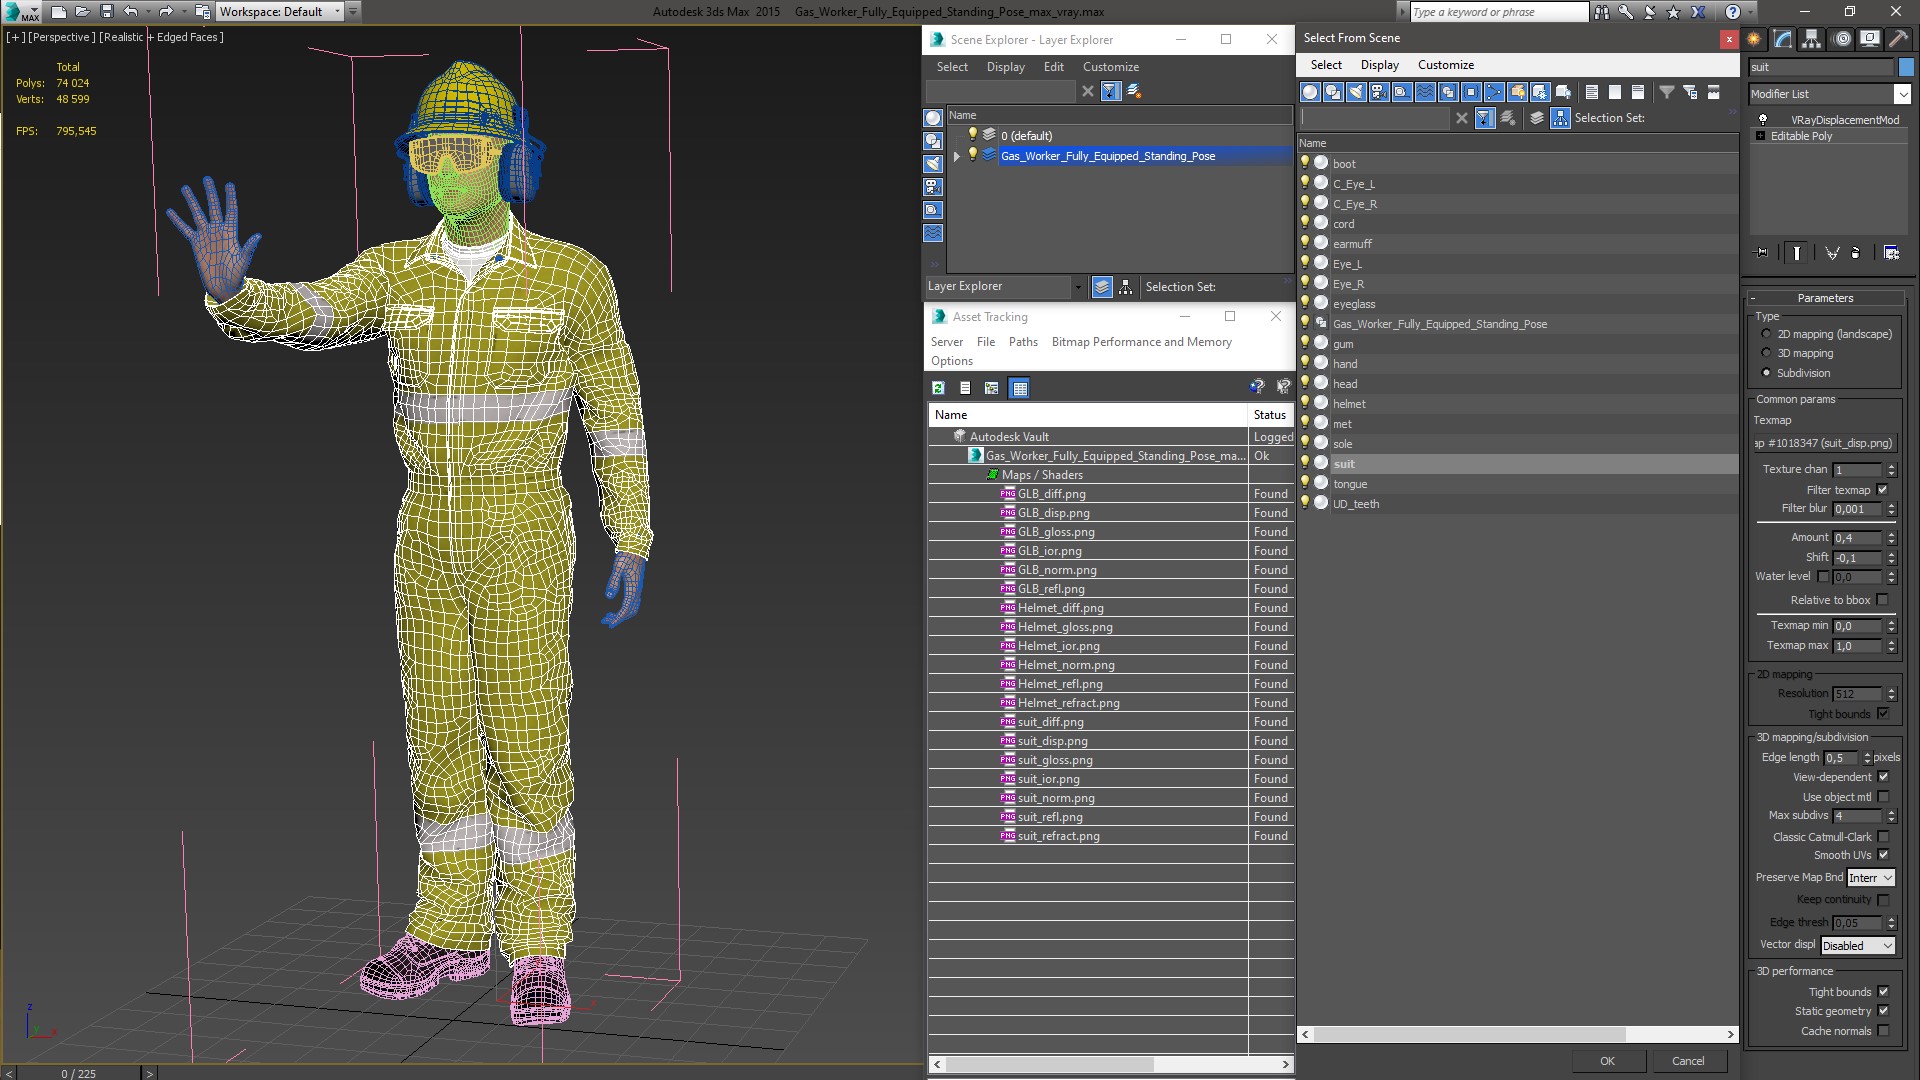Open the Hierarchy command panel tab

click(1812, 39)
